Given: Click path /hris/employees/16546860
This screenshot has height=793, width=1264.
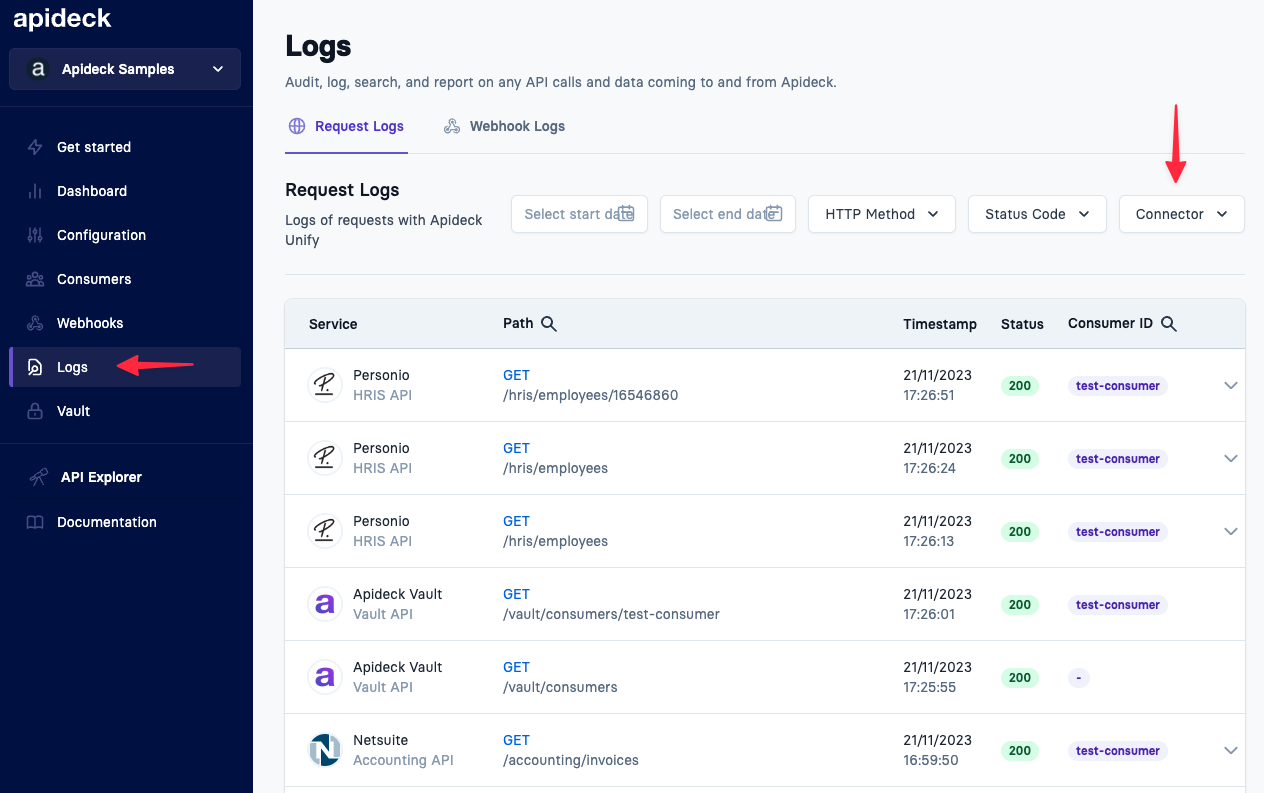Looking at the screenshot, I should (x=590, y=395).
